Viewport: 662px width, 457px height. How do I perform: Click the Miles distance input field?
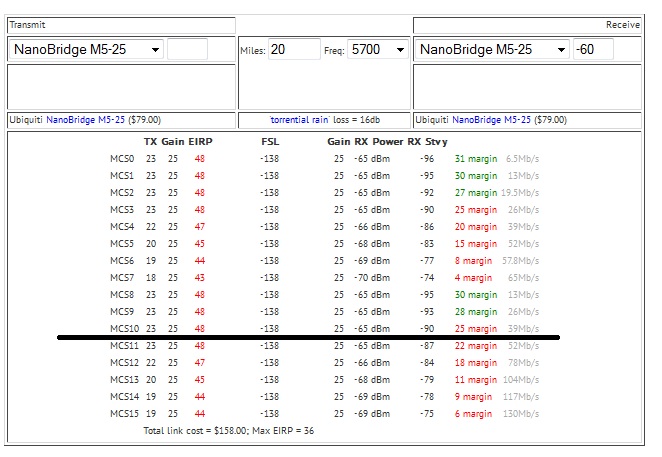pyautogui.click(x=294, y=49)
